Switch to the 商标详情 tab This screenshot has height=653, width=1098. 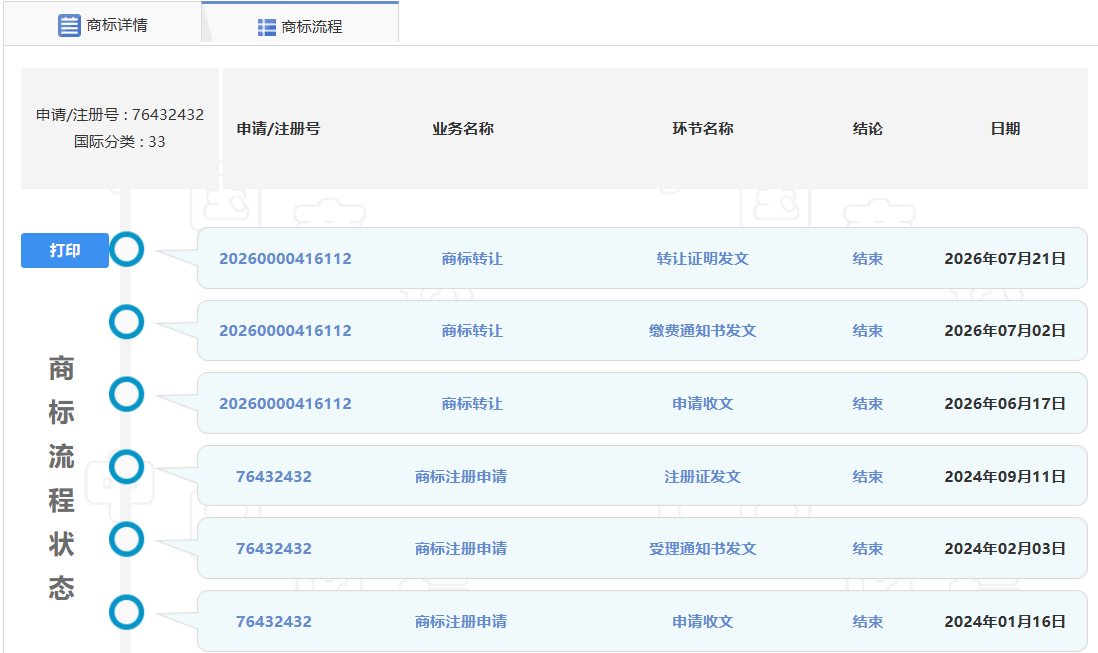point(102,24)
